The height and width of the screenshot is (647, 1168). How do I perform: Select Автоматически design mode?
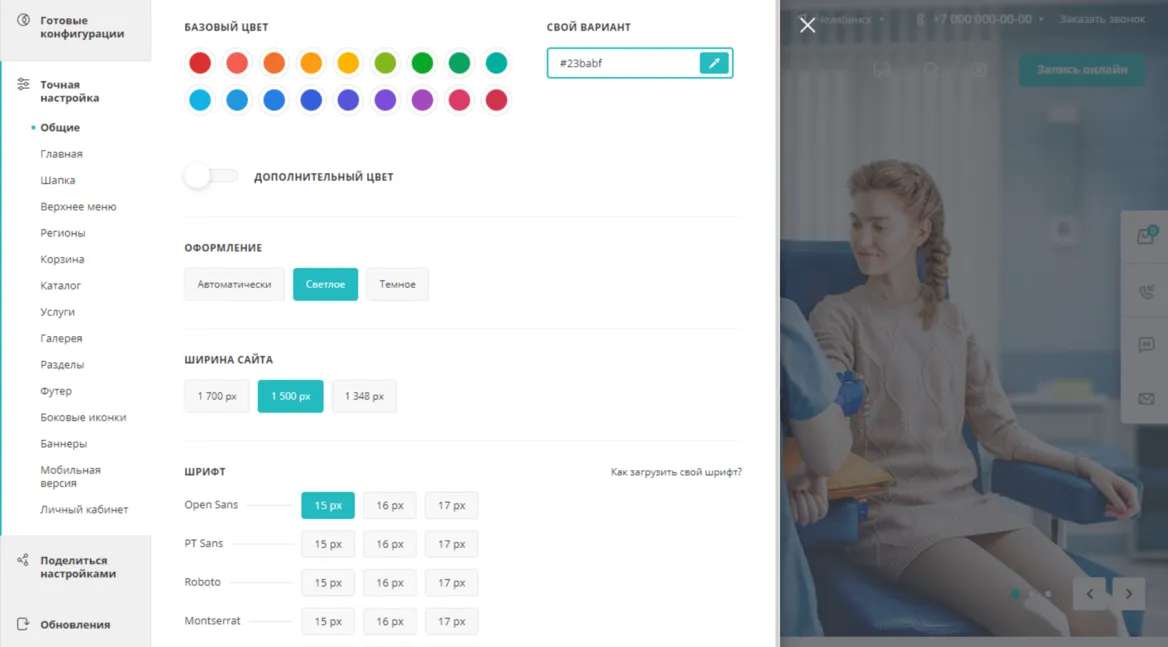tap(234, 284)
